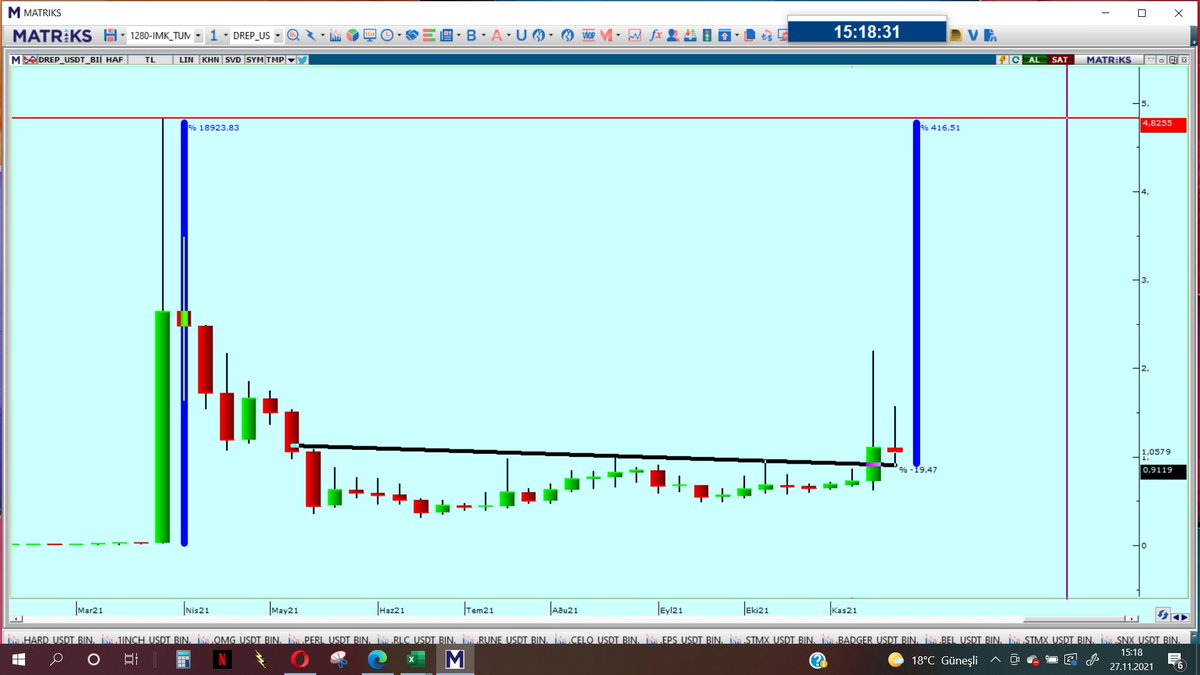Toggle the TL currency button
1200x675 pixels.
pos(150,60)
